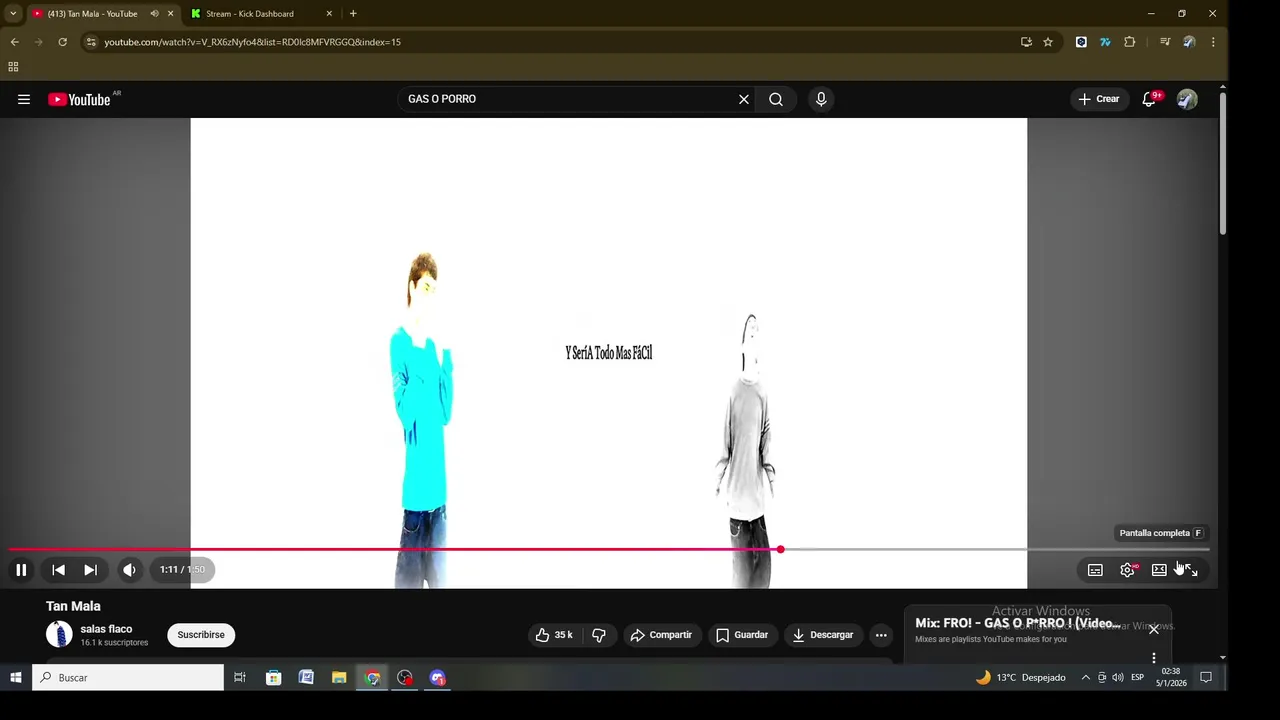Toggle subtitles in the video player
This screenshot has width=1280, height=720.
click(1095, 570)
